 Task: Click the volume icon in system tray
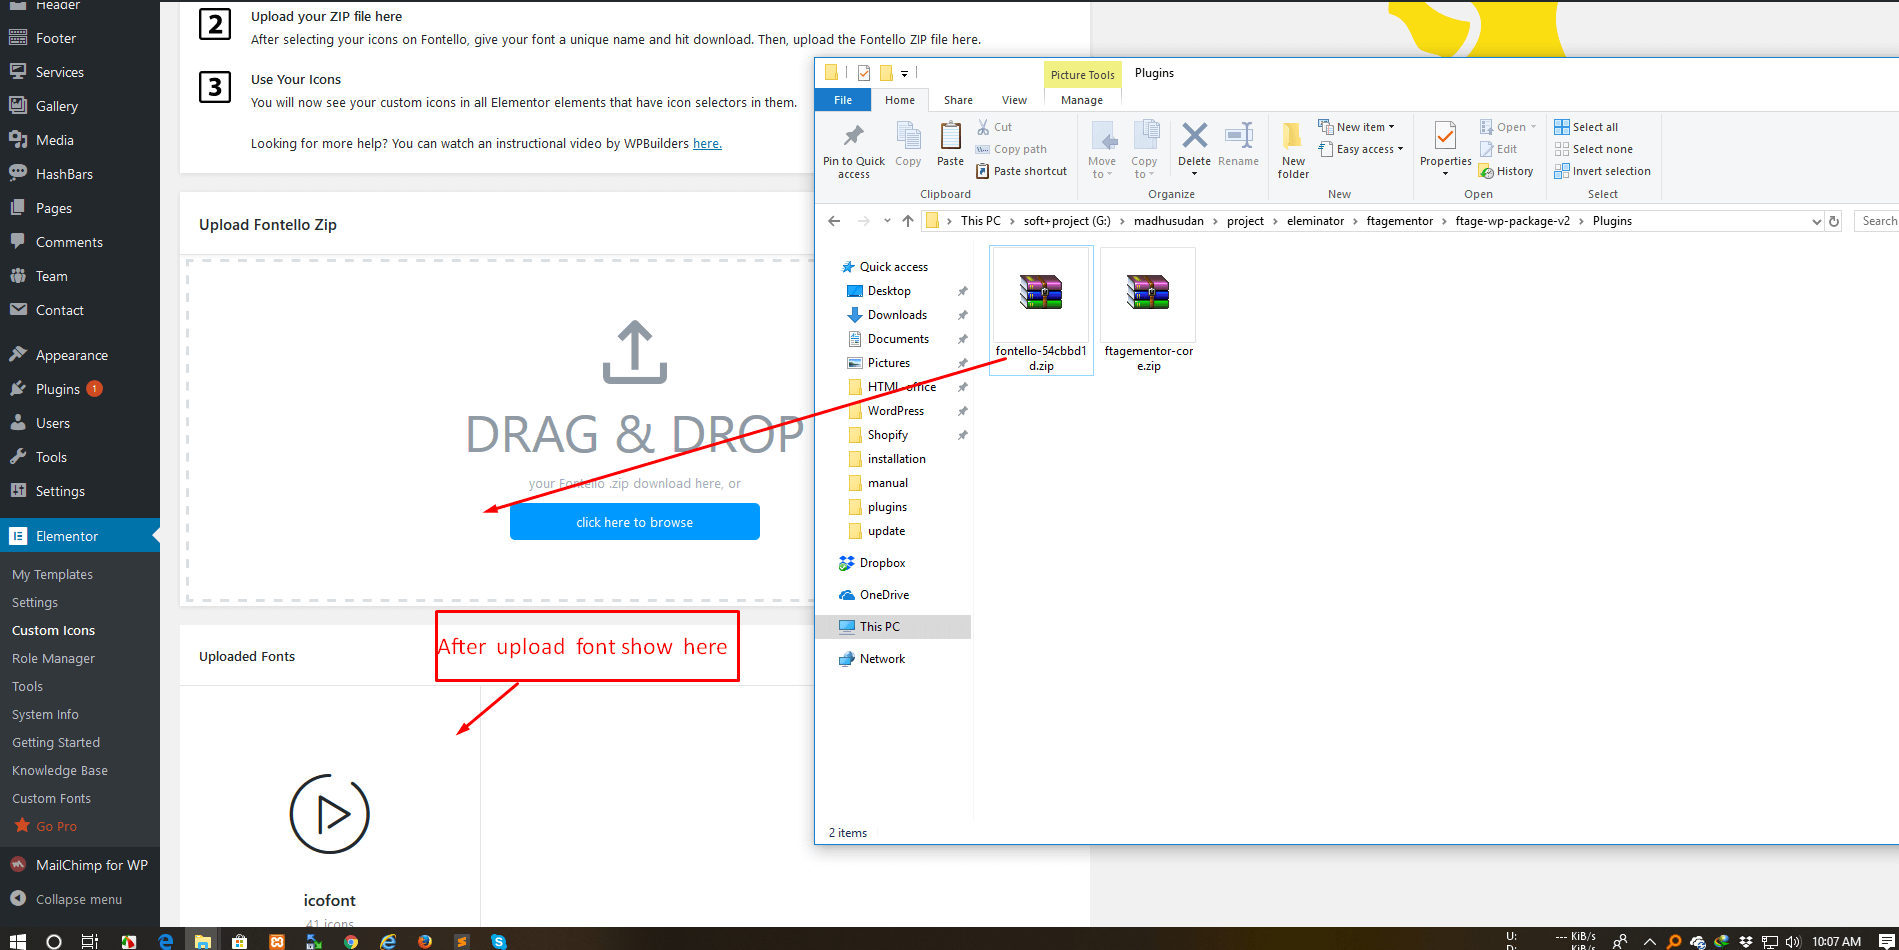(1793, 941)
